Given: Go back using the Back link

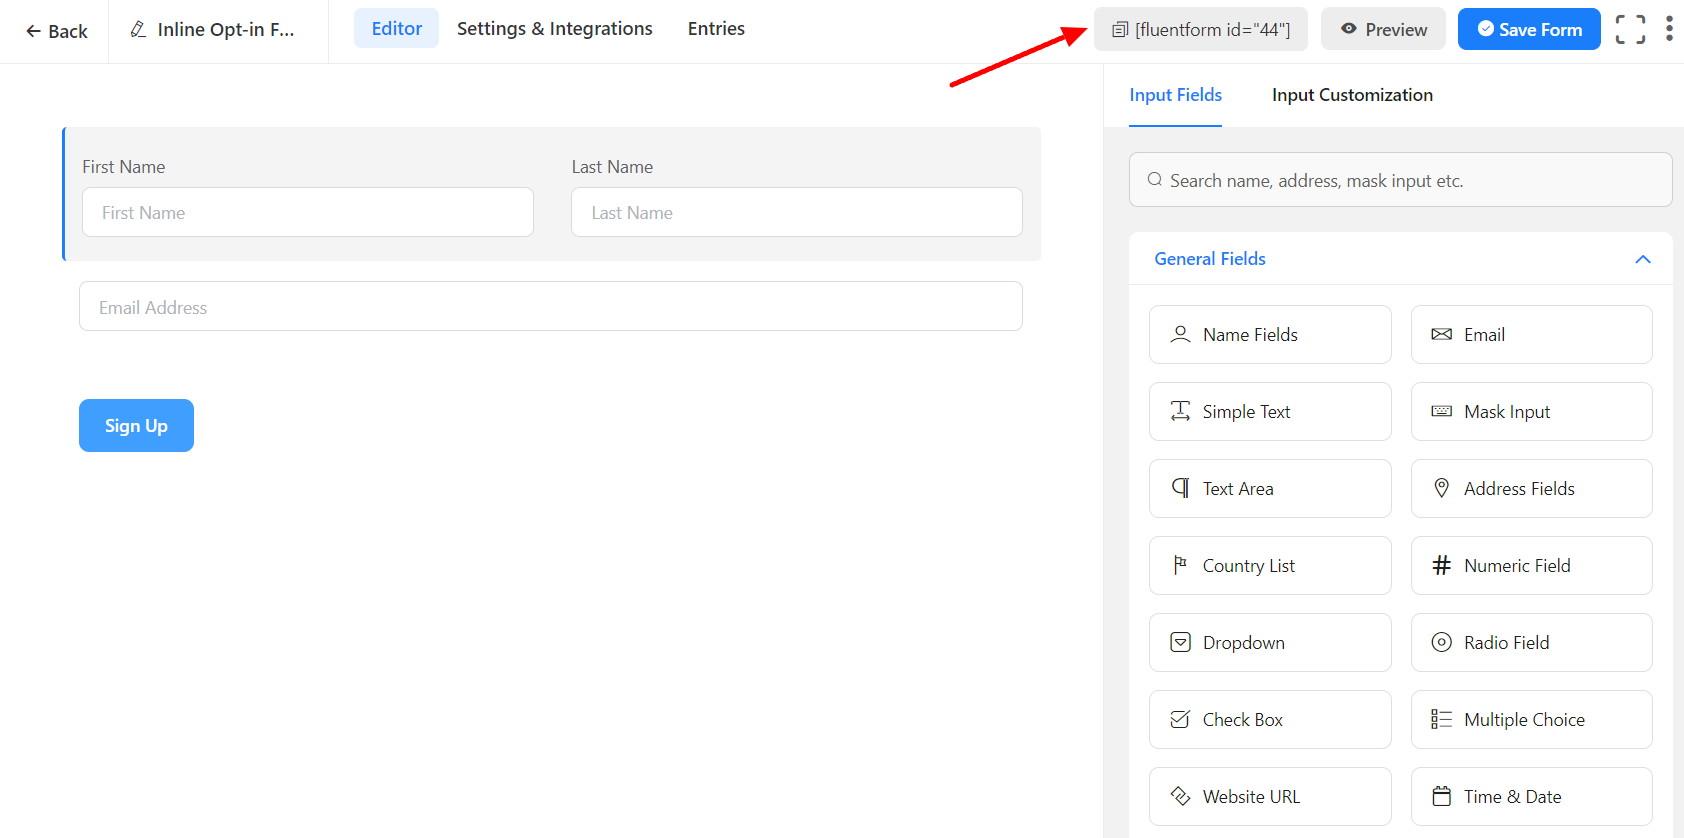Looking at the screenshot, I should point(57,31).
